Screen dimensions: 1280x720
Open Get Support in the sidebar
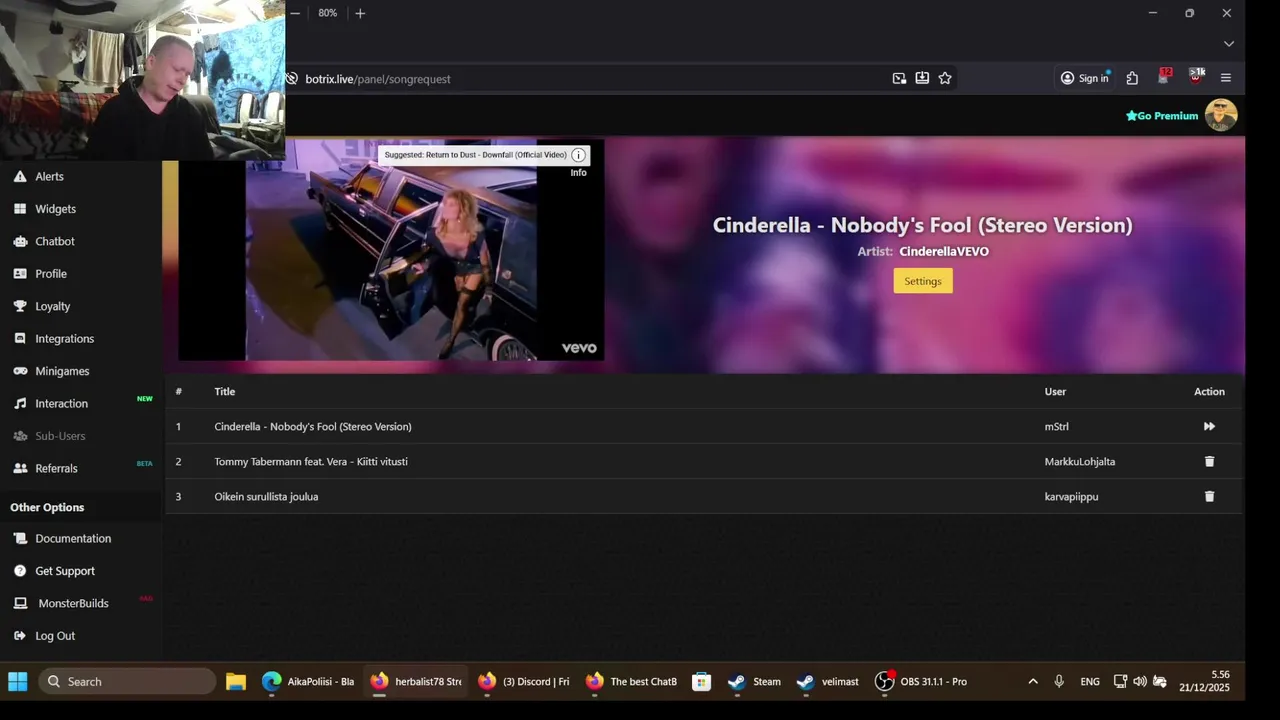65,571
